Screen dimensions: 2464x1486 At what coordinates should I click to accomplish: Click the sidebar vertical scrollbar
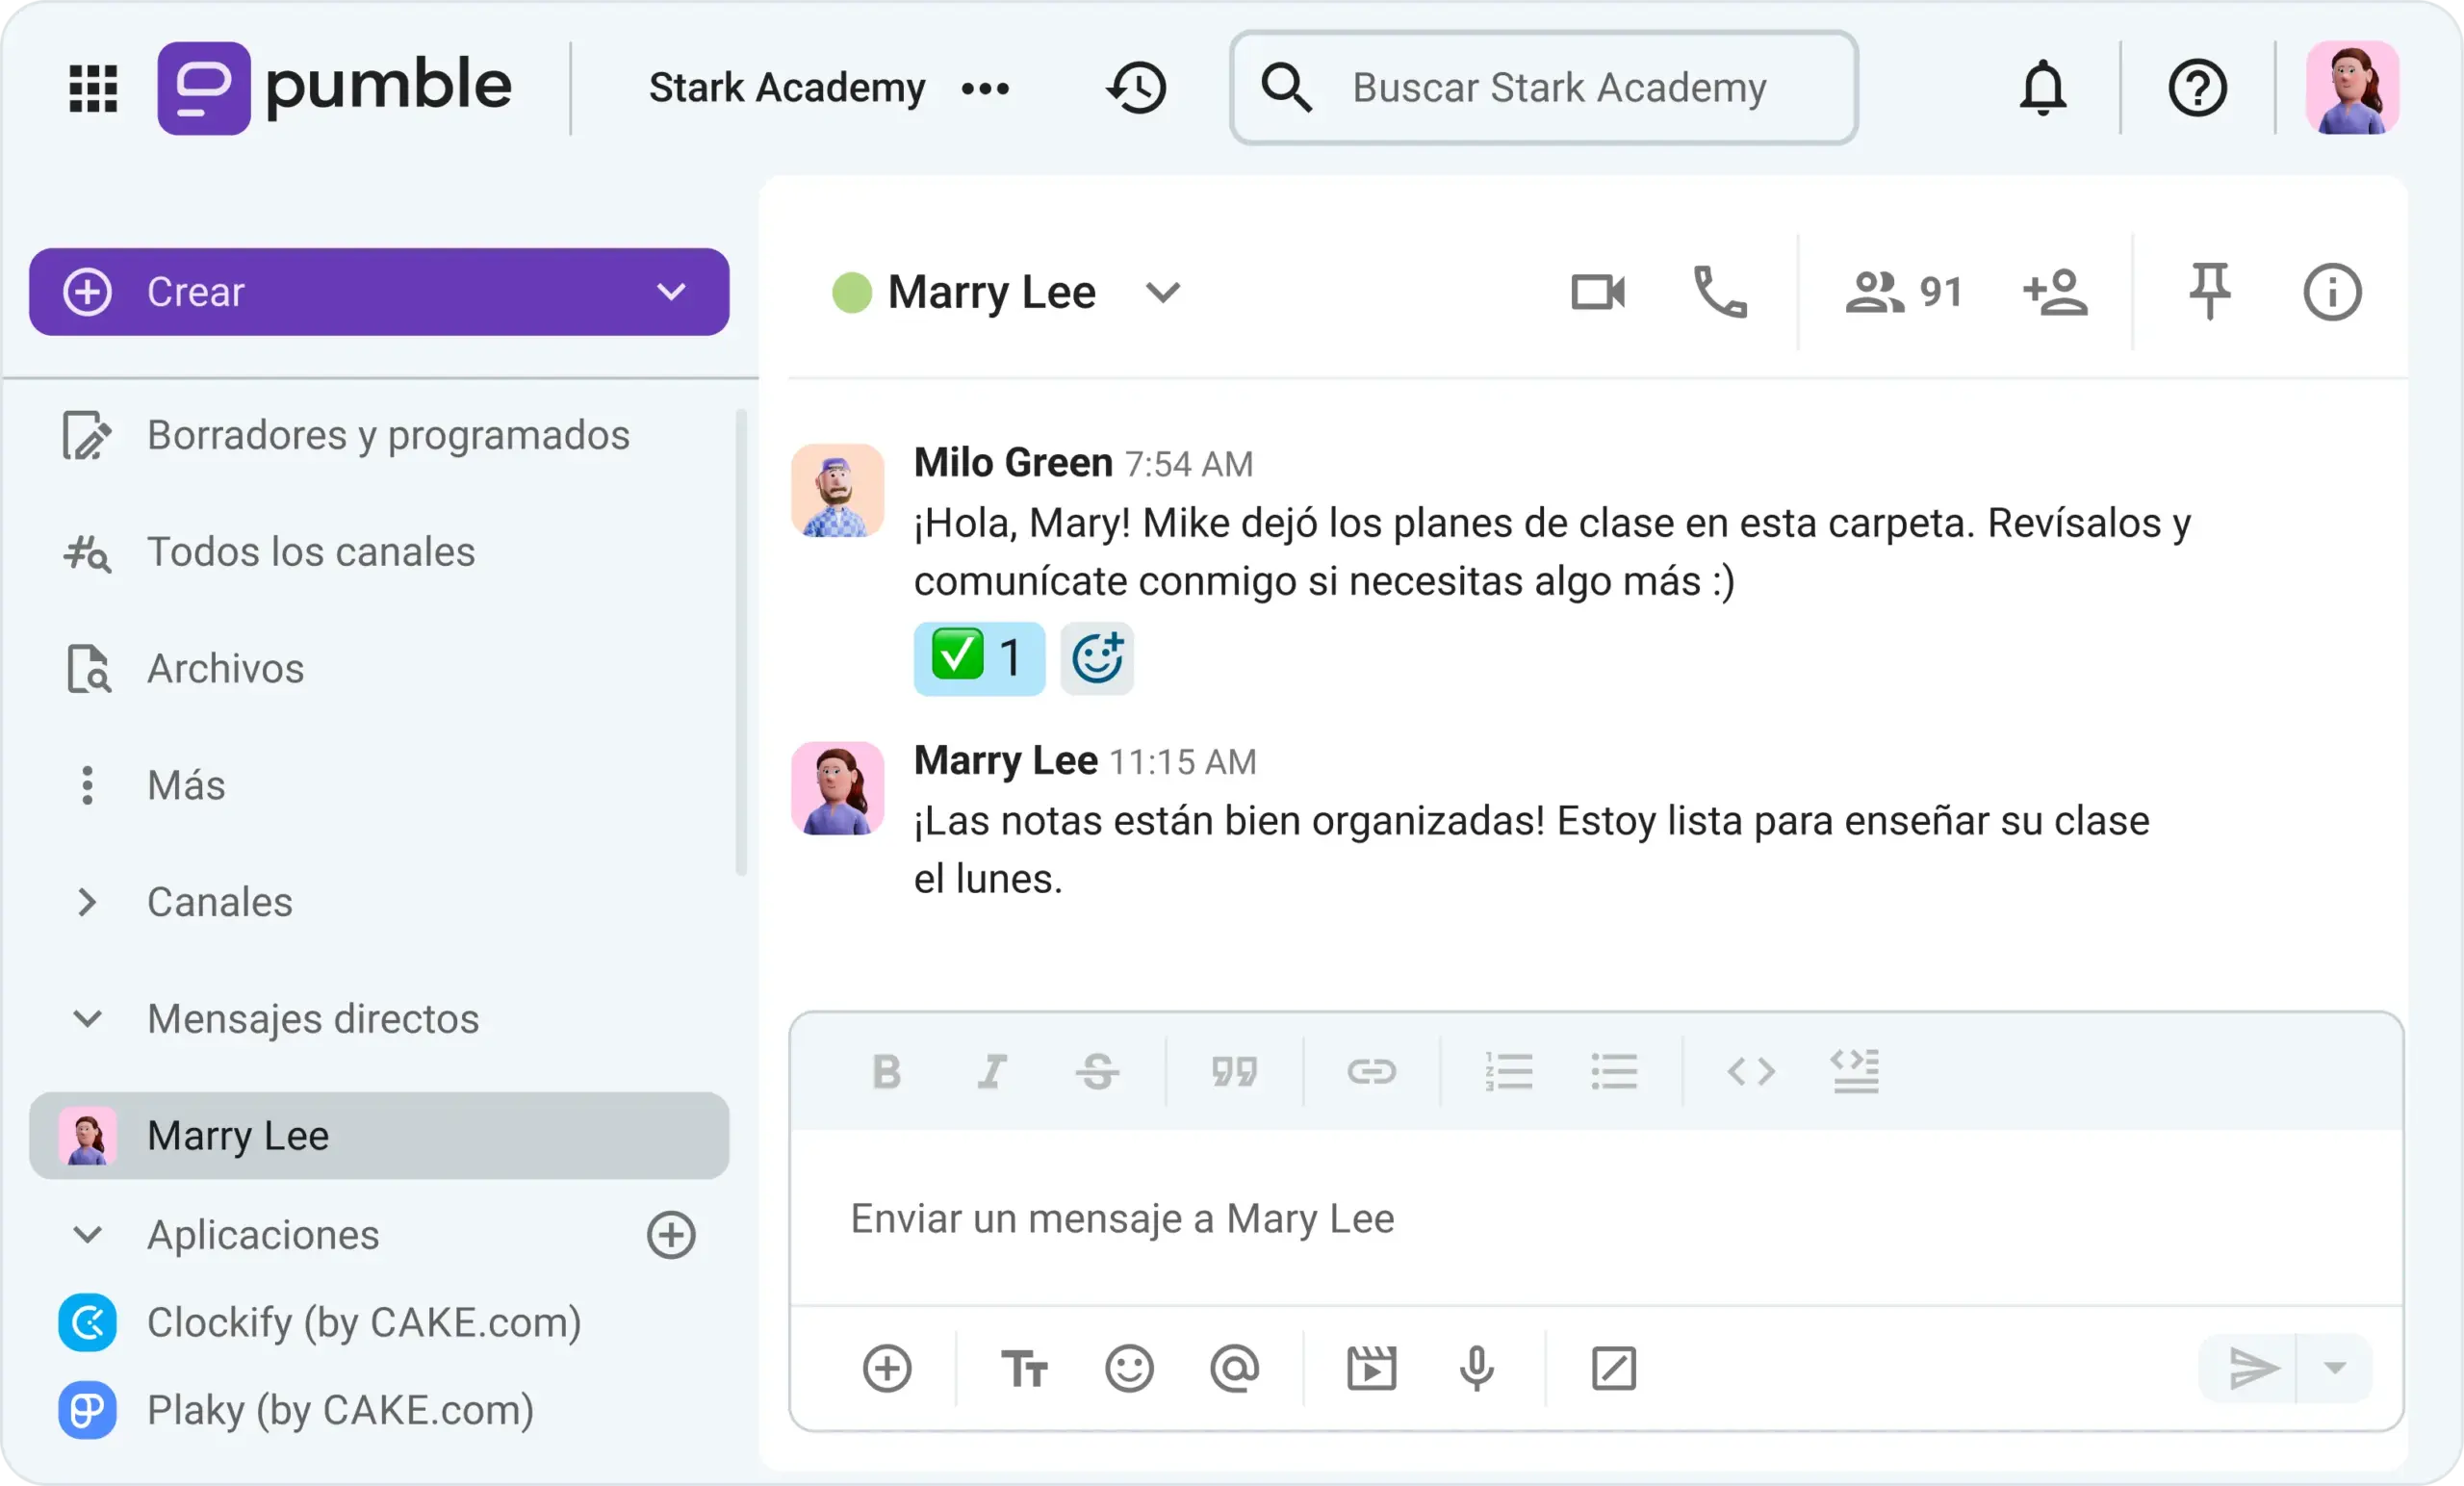(741, 643)
